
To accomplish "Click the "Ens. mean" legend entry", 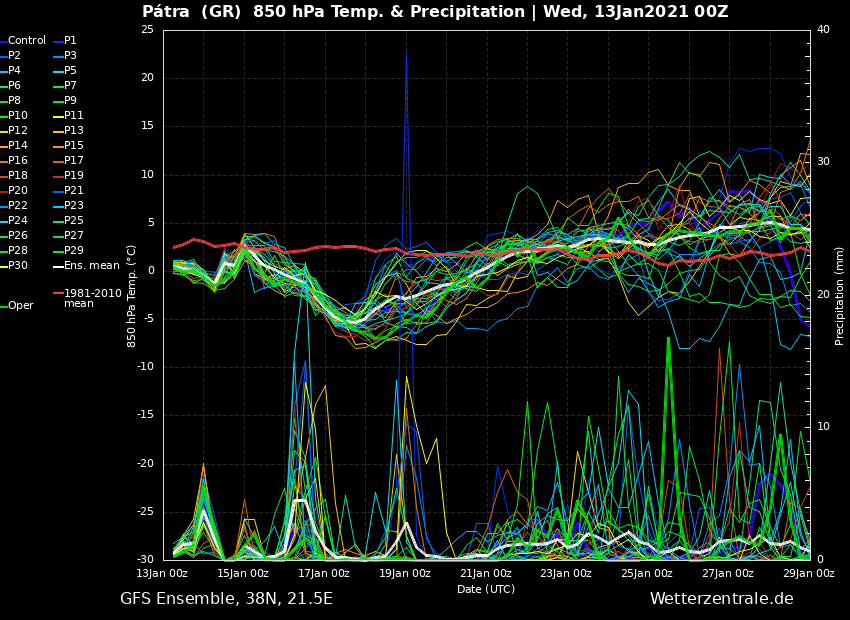I will pos(87,266).
